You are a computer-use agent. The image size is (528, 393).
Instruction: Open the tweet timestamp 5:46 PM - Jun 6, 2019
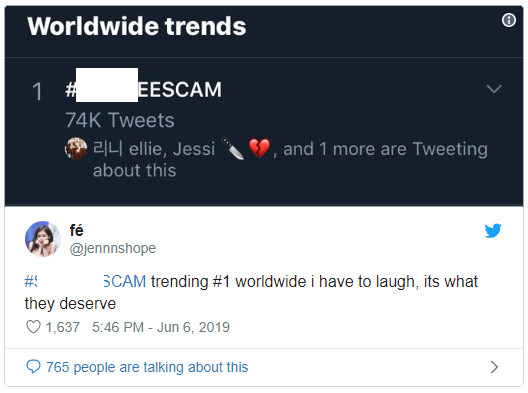(161, 327)
